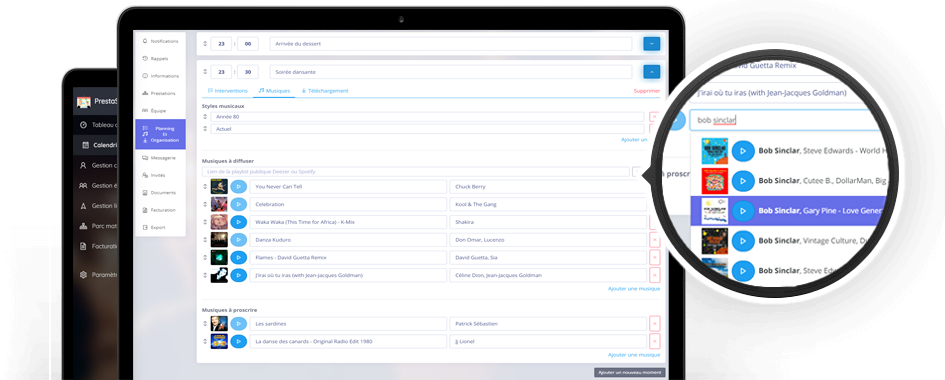Click the Deezer or Spotify playlist link field
The width and height of the screenshot is (945, 380).
[416, 172]
